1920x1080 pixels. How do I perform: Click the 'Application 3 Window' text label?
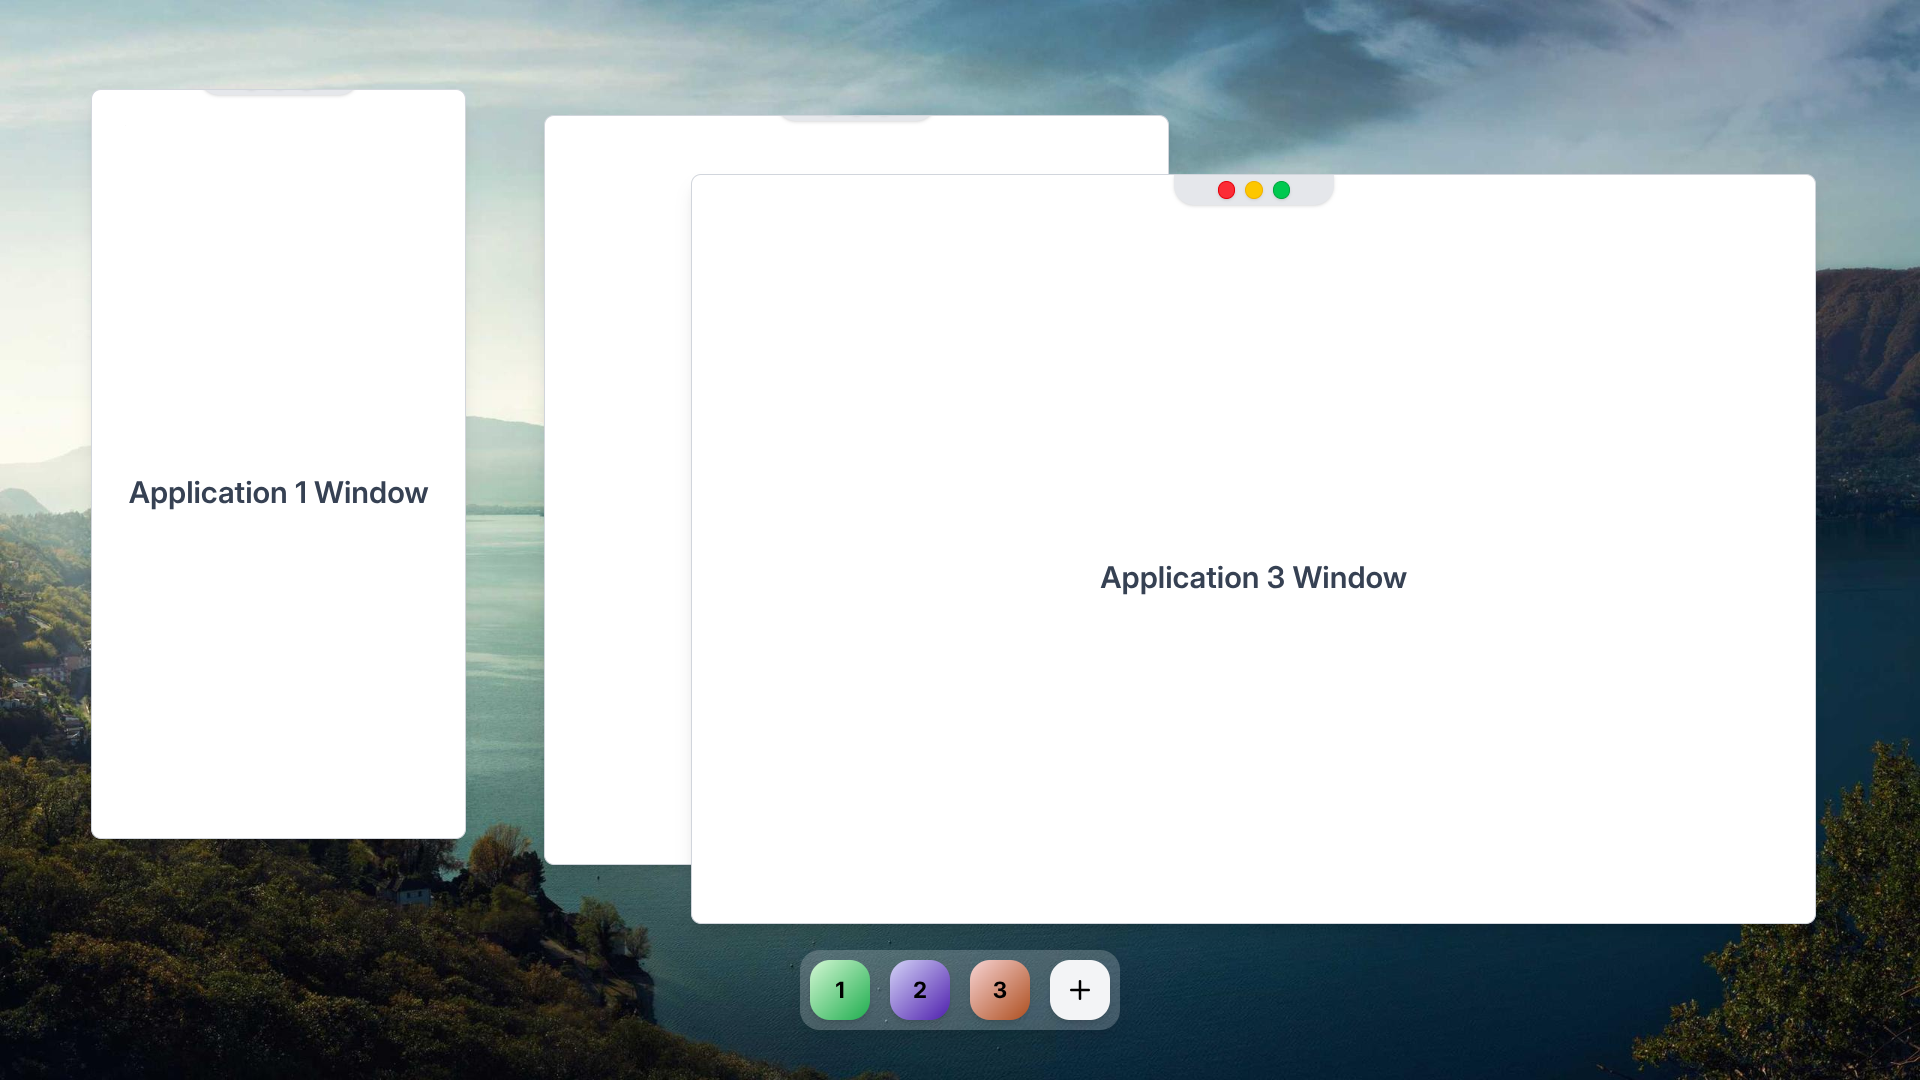point(1253,578)
